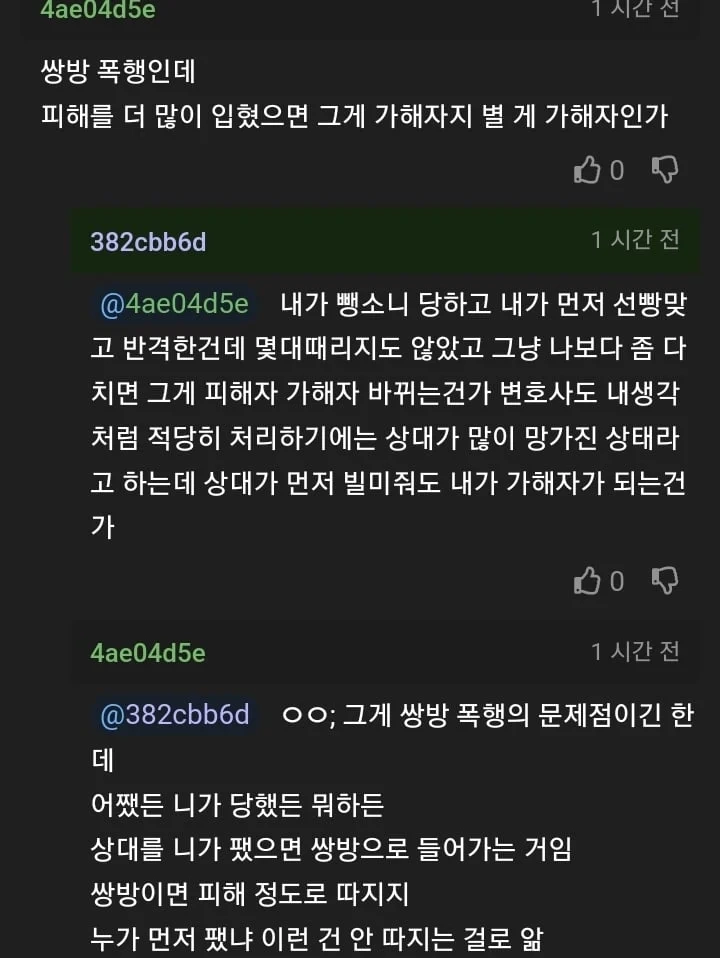Downvote the reply written by 382cbb6d
The width and height of the screenshot is (720, 958).
click(x=665, y=581)
